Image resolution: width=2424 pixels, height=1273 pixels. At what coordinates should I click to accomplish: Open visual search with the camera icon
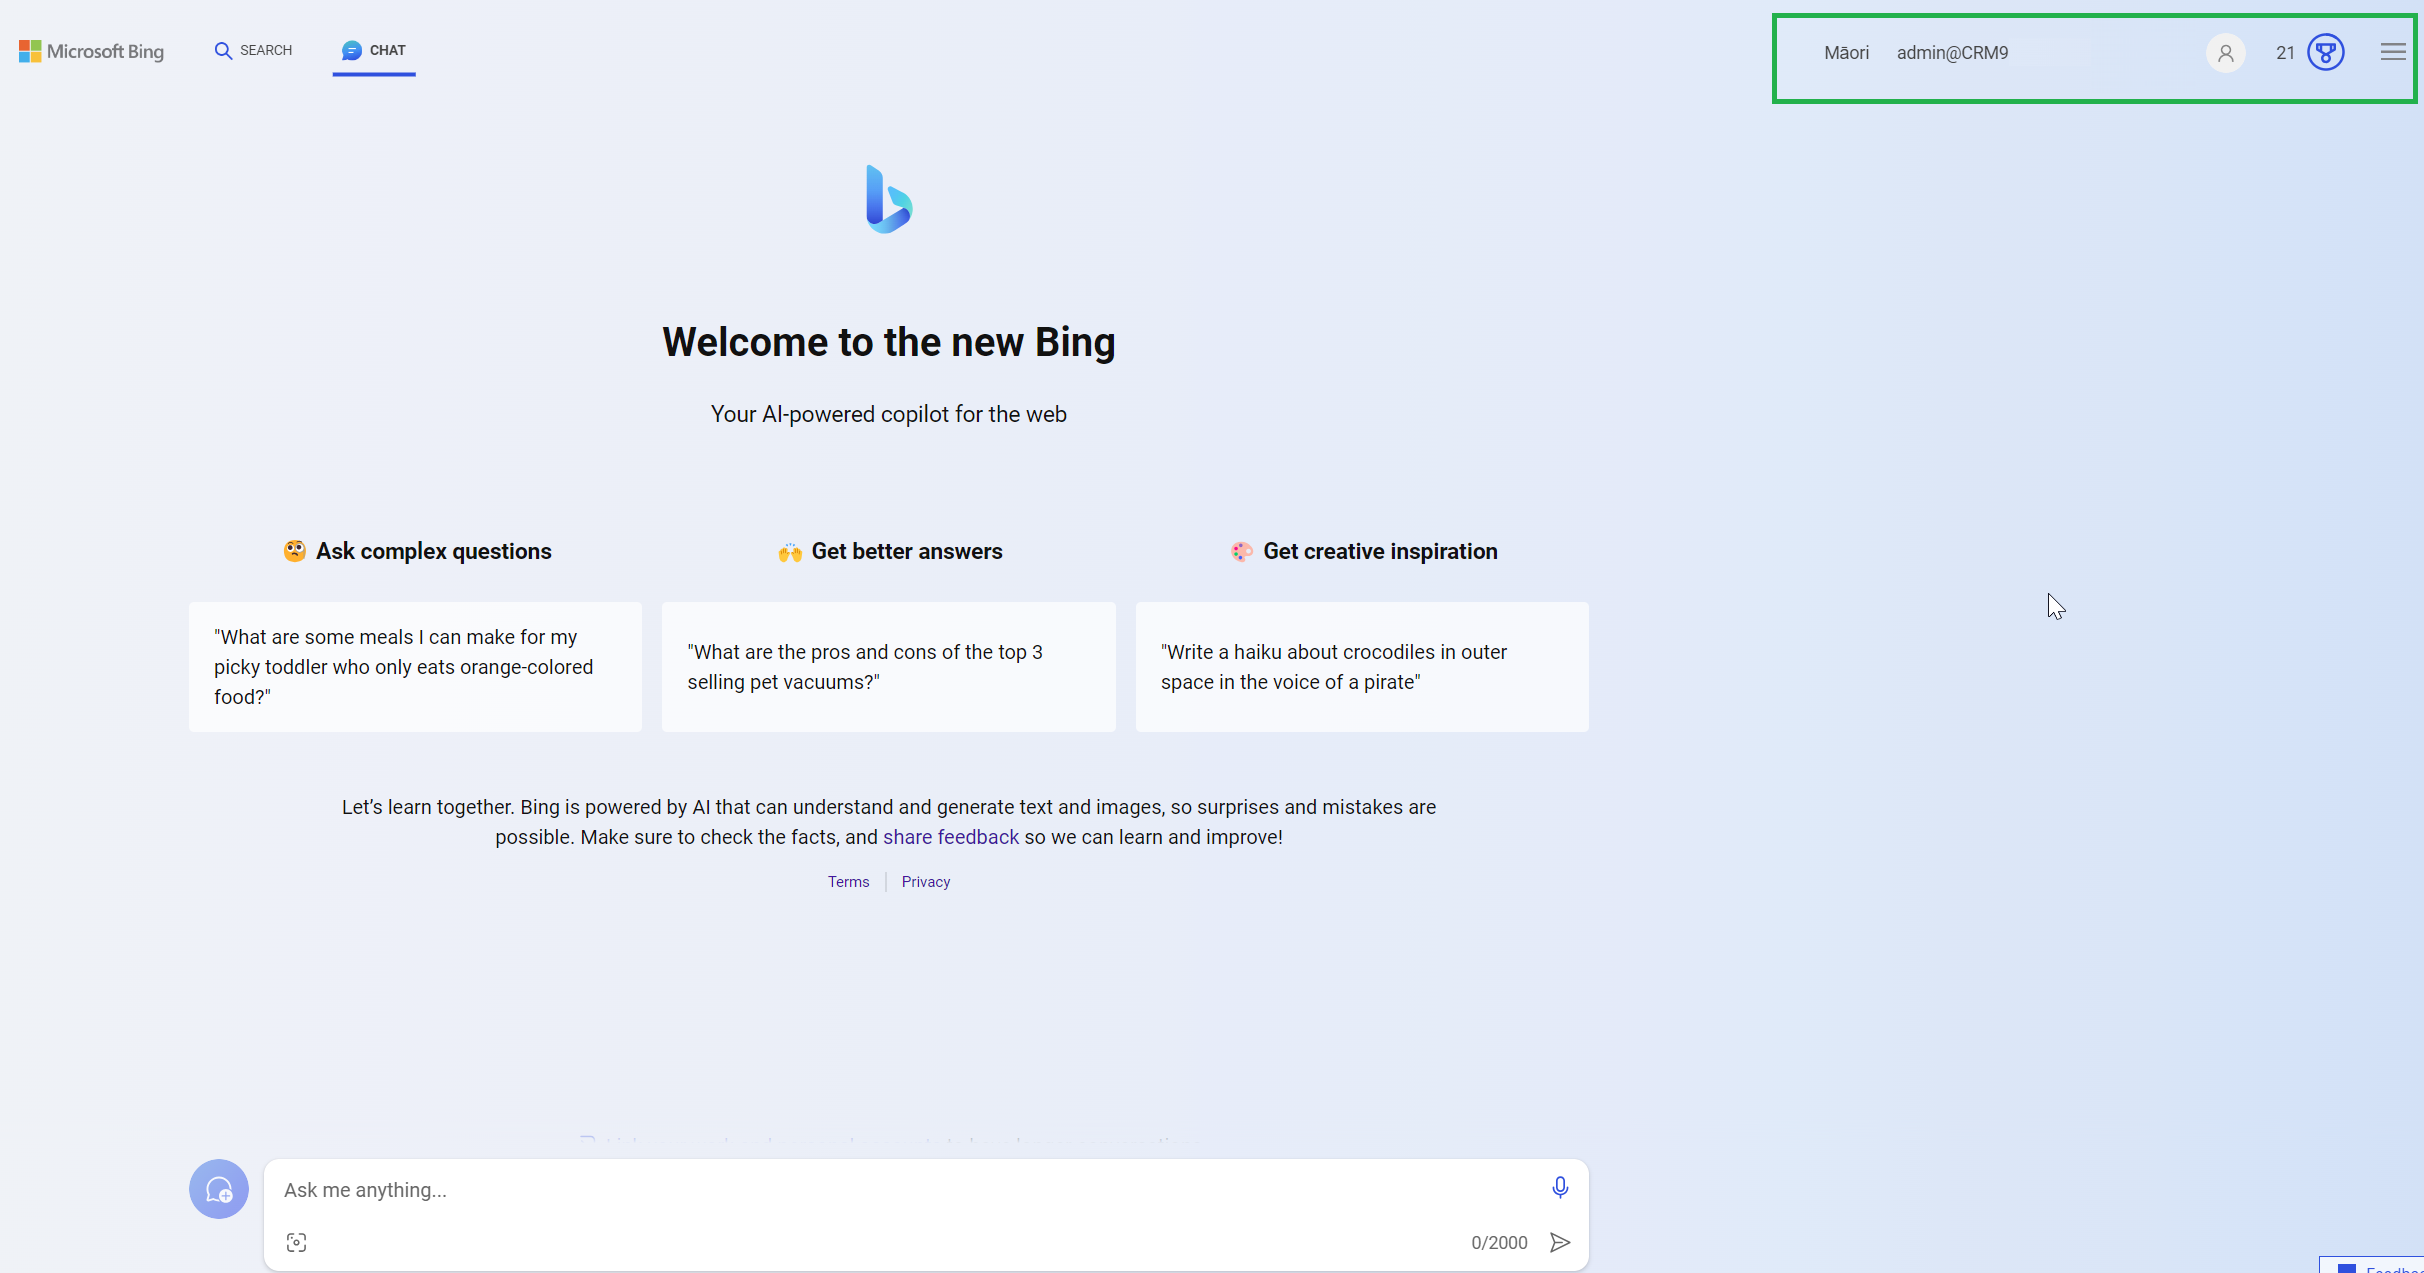point(297,1242)
